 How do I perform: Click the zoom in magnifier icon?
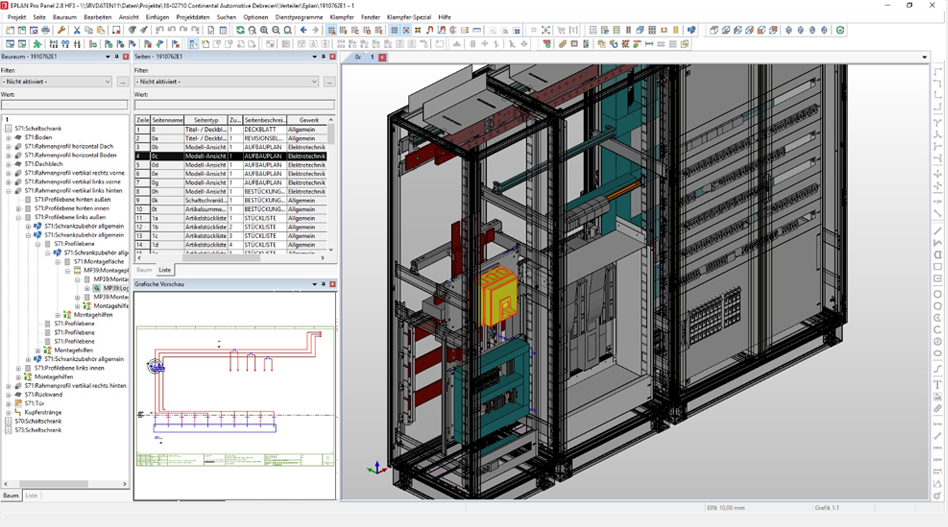(x=264, y=30)
